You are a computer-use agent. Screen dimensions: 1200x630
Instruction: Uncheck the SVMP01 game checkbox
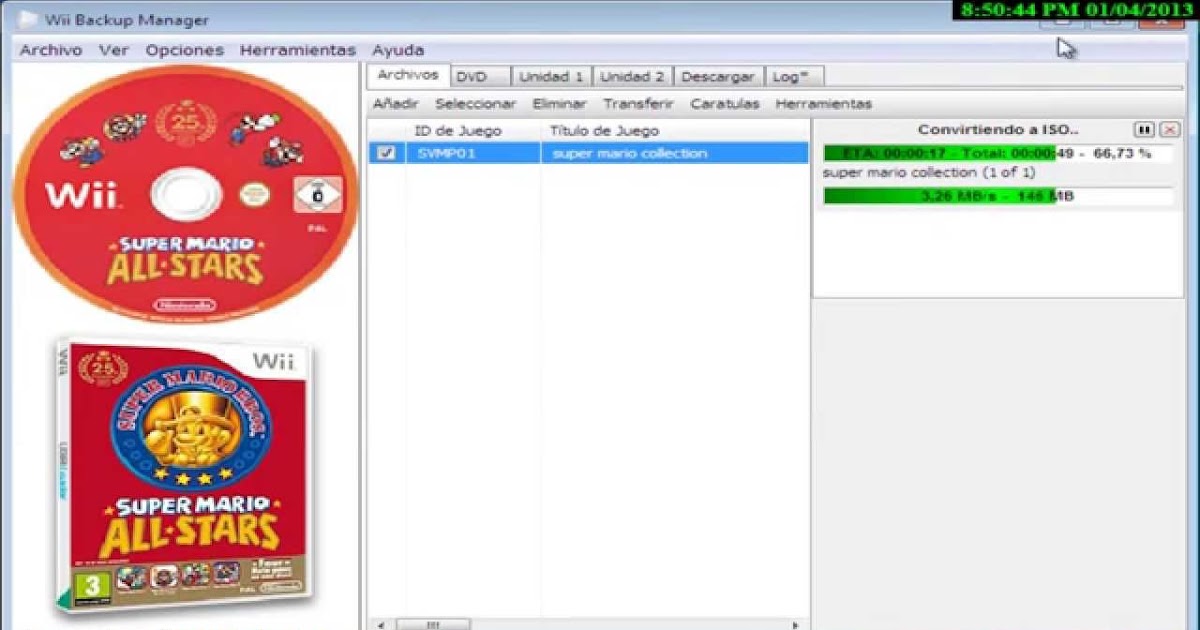[386, 153]
